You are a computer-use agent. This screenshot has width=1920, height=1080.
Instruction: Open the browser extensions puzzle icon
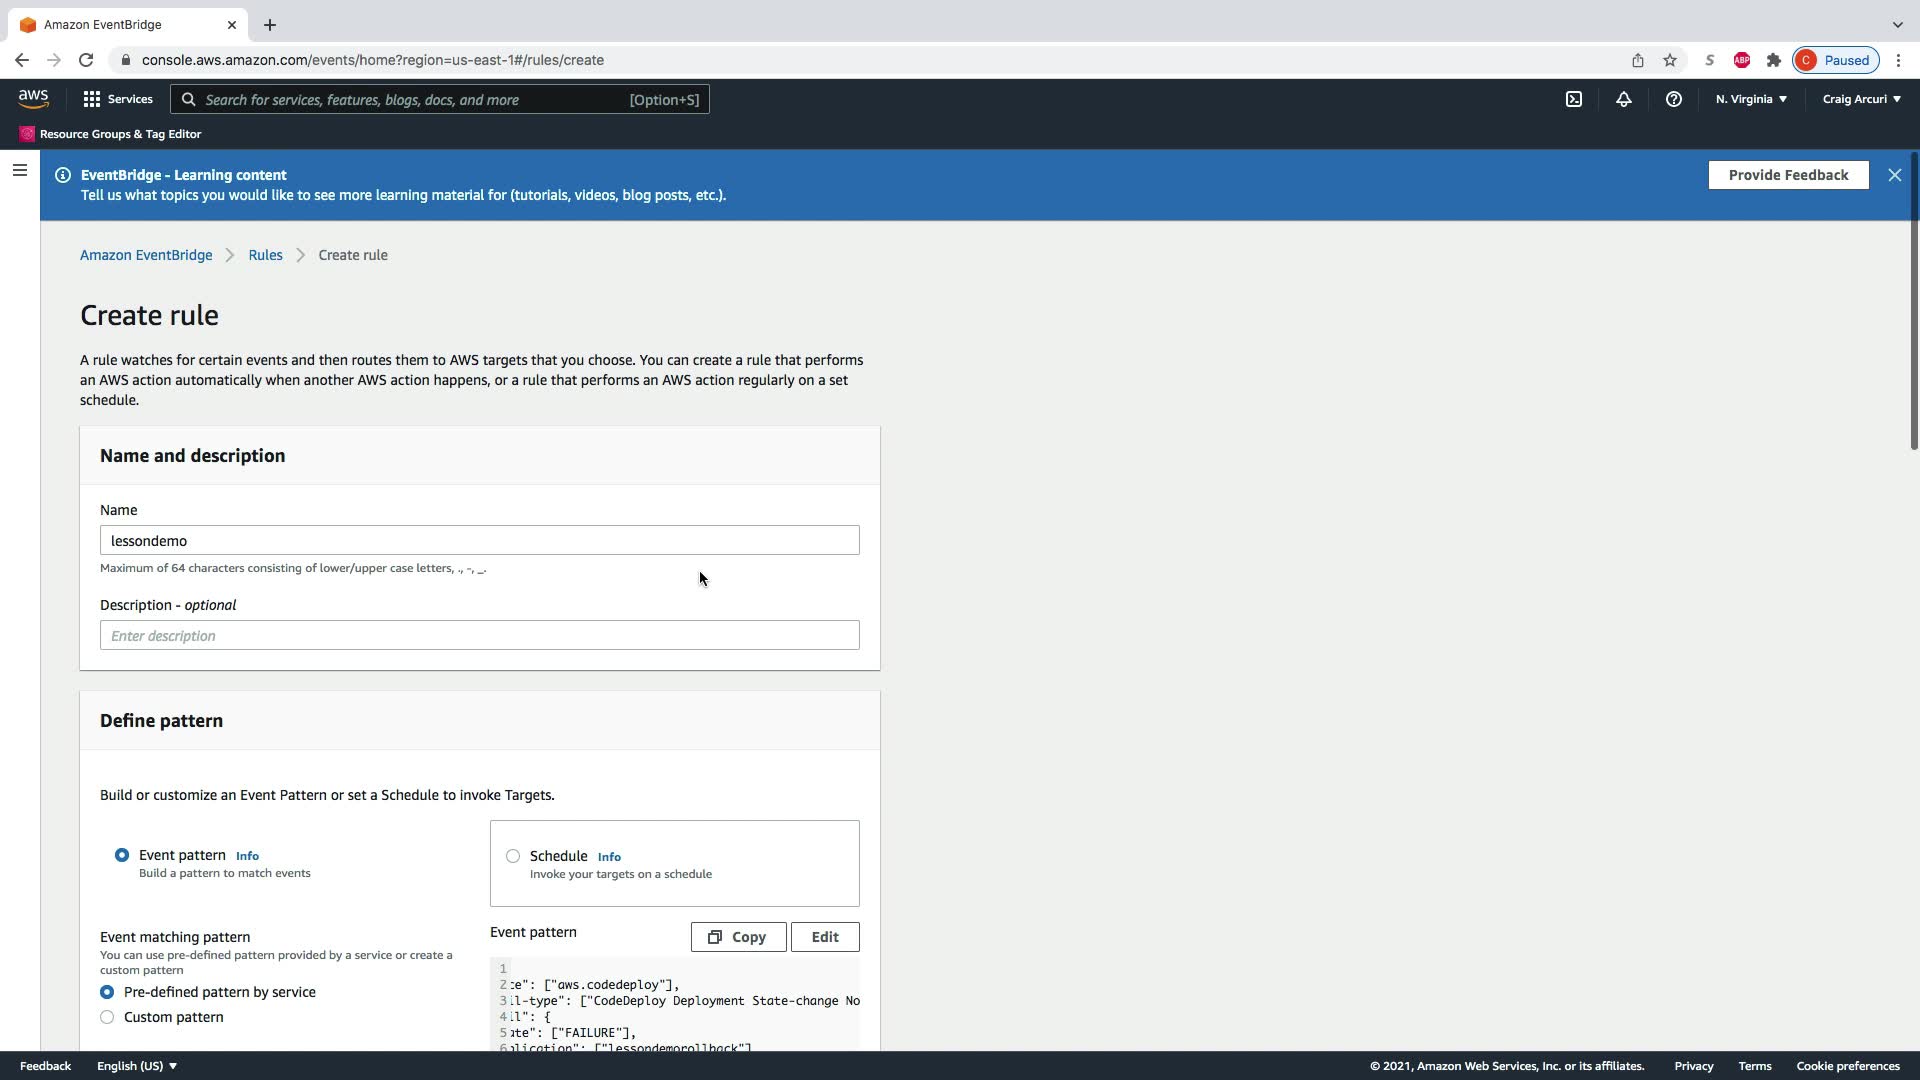1774,60
